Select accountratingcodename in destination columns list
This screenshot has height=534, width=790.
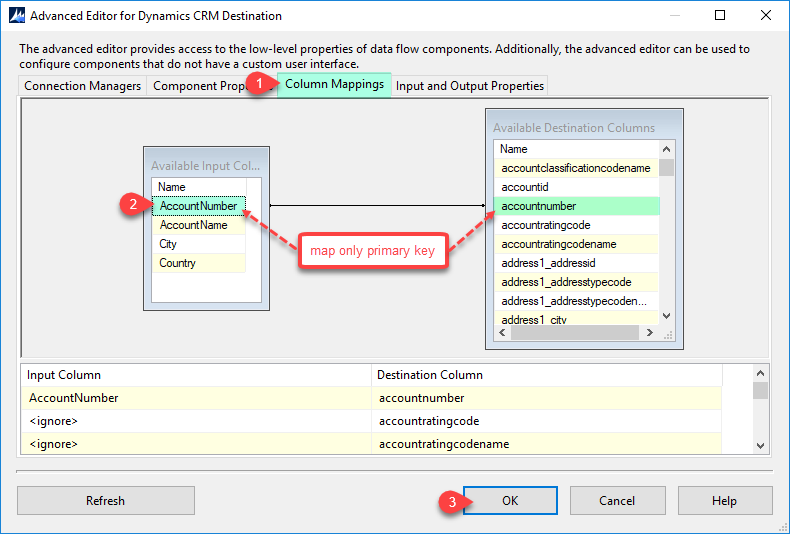coord(576,244)
